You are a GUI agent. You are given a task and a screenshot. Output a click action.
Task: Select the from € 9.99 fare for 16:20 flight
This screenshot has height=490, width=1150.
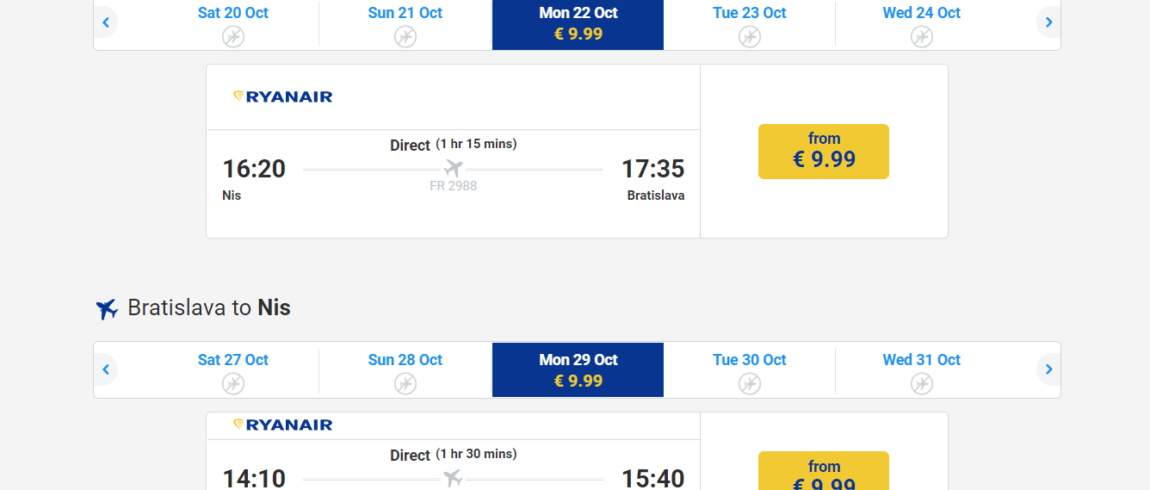[x=824, y=151]
